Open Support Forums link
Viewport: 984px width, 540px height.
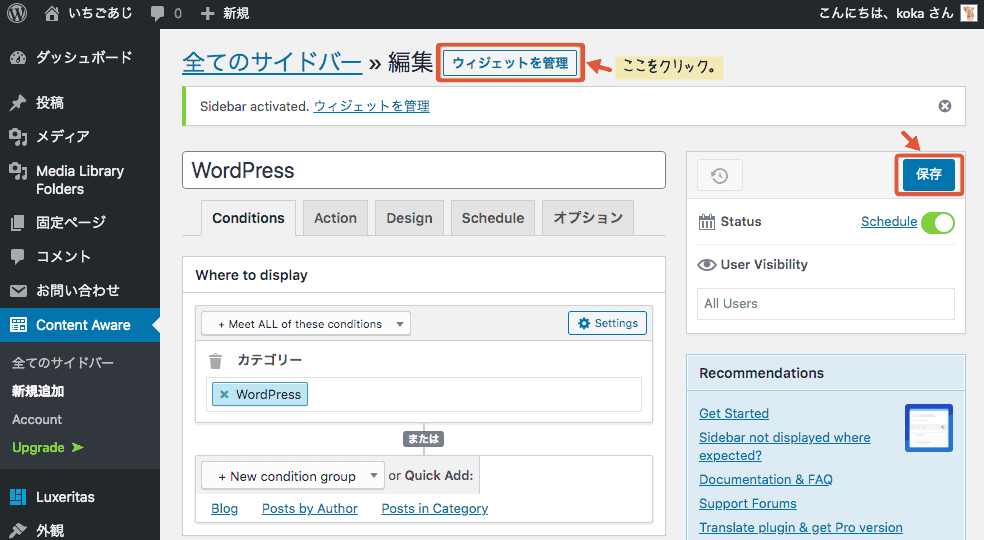747,504
